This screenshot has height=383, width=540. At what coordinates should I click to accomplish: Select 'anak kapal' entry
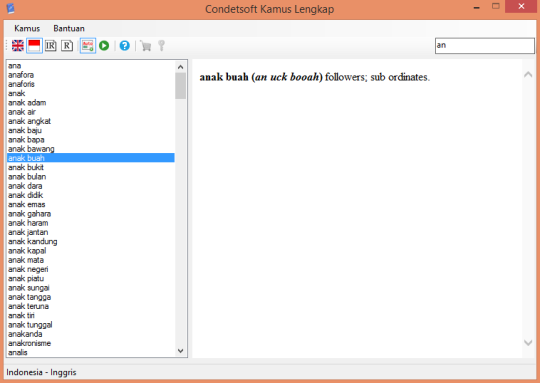click(91, 251)
